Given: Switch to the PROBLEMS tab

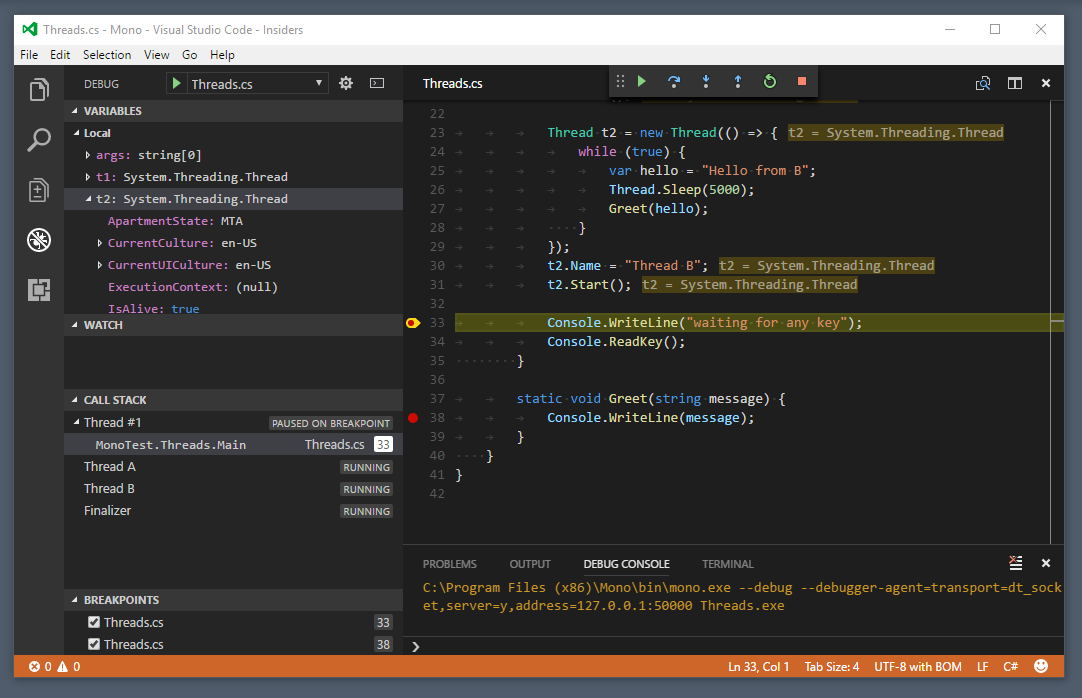Looking at the screenshot, I should [450, 564].
